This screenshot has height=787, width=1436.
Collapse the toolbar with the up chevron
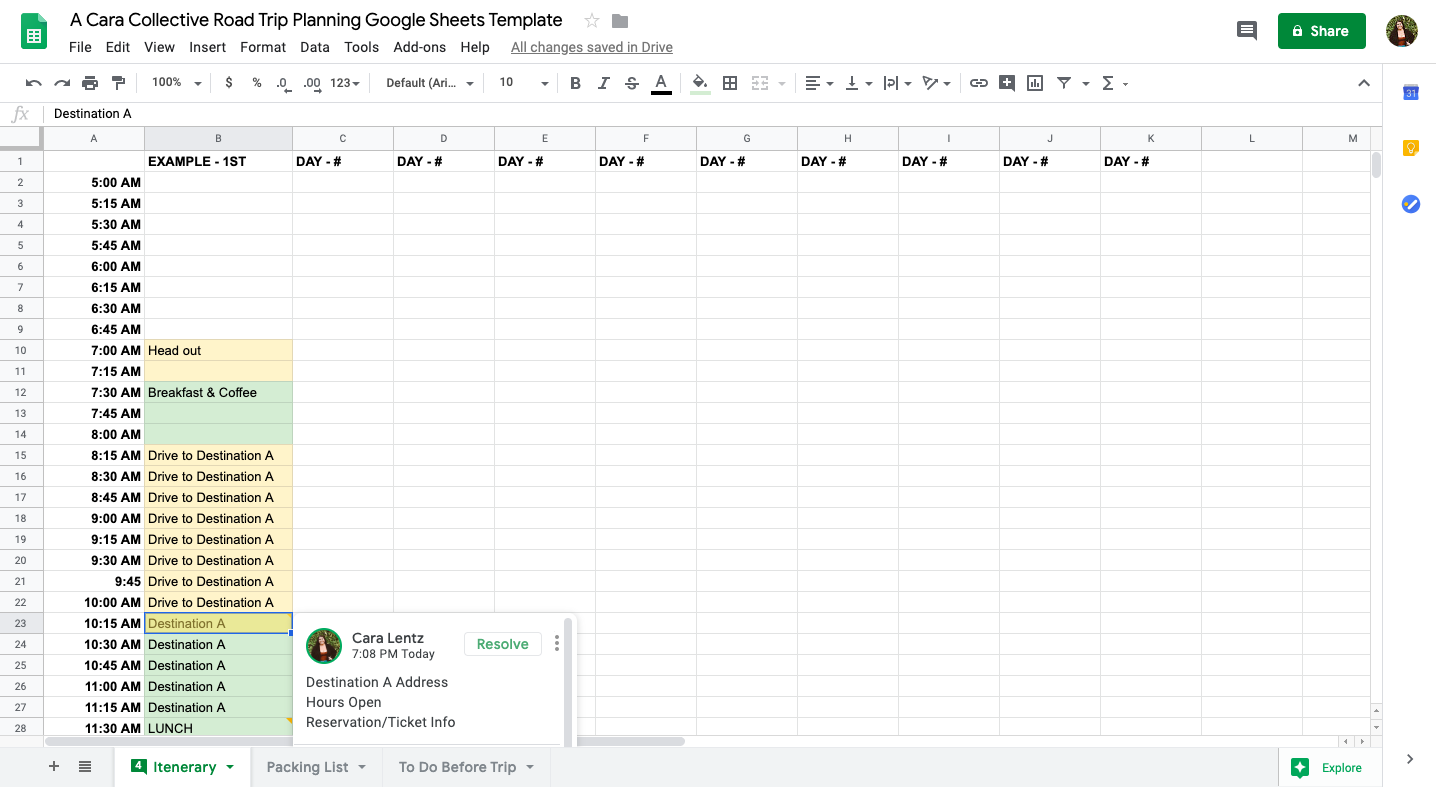[1363, 83]
